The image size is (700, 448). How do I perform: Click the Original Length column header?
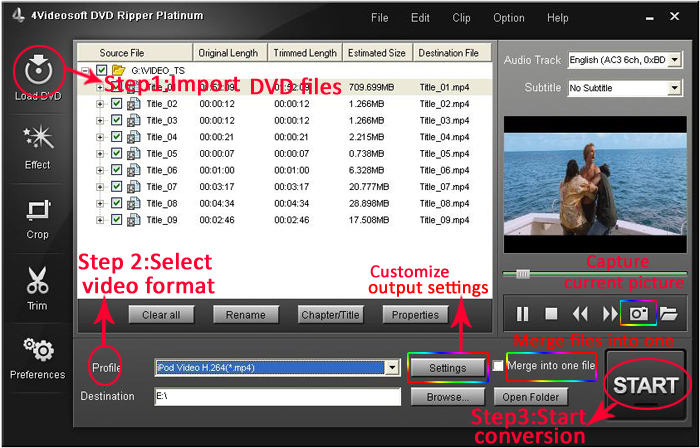229,53
